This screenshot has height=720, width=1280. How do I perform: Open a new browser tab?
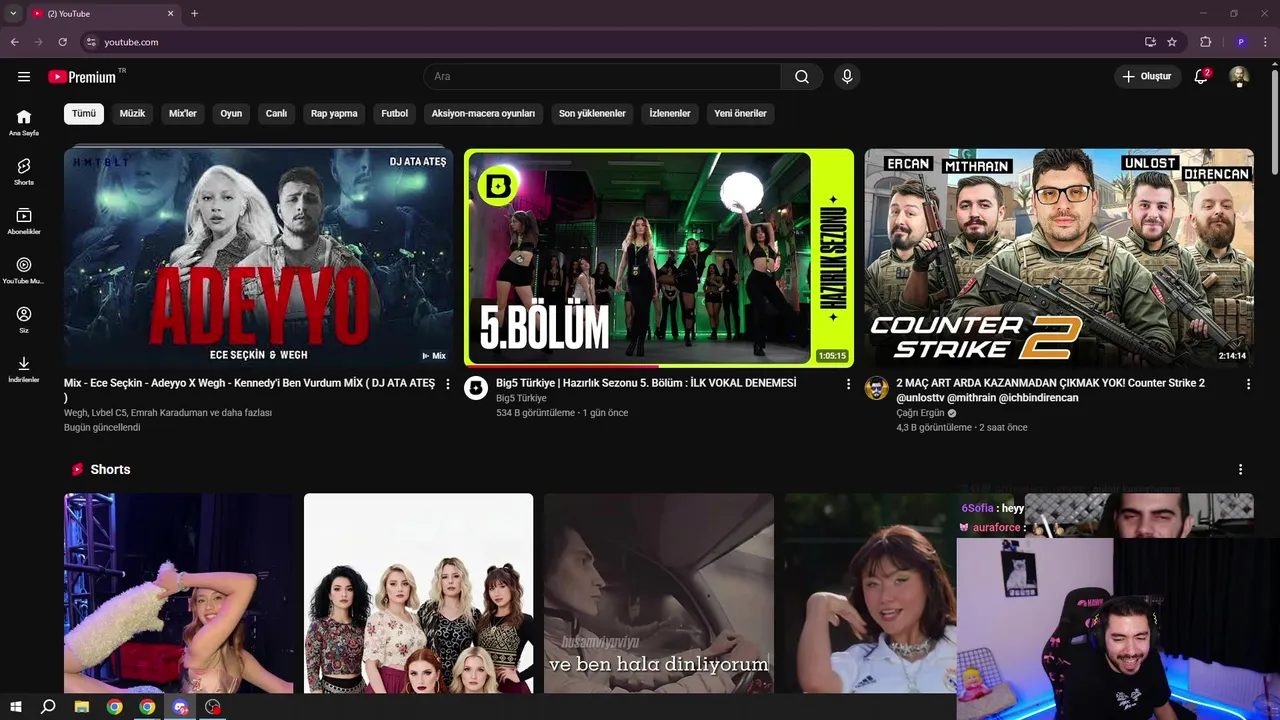[x=194, y=13]
